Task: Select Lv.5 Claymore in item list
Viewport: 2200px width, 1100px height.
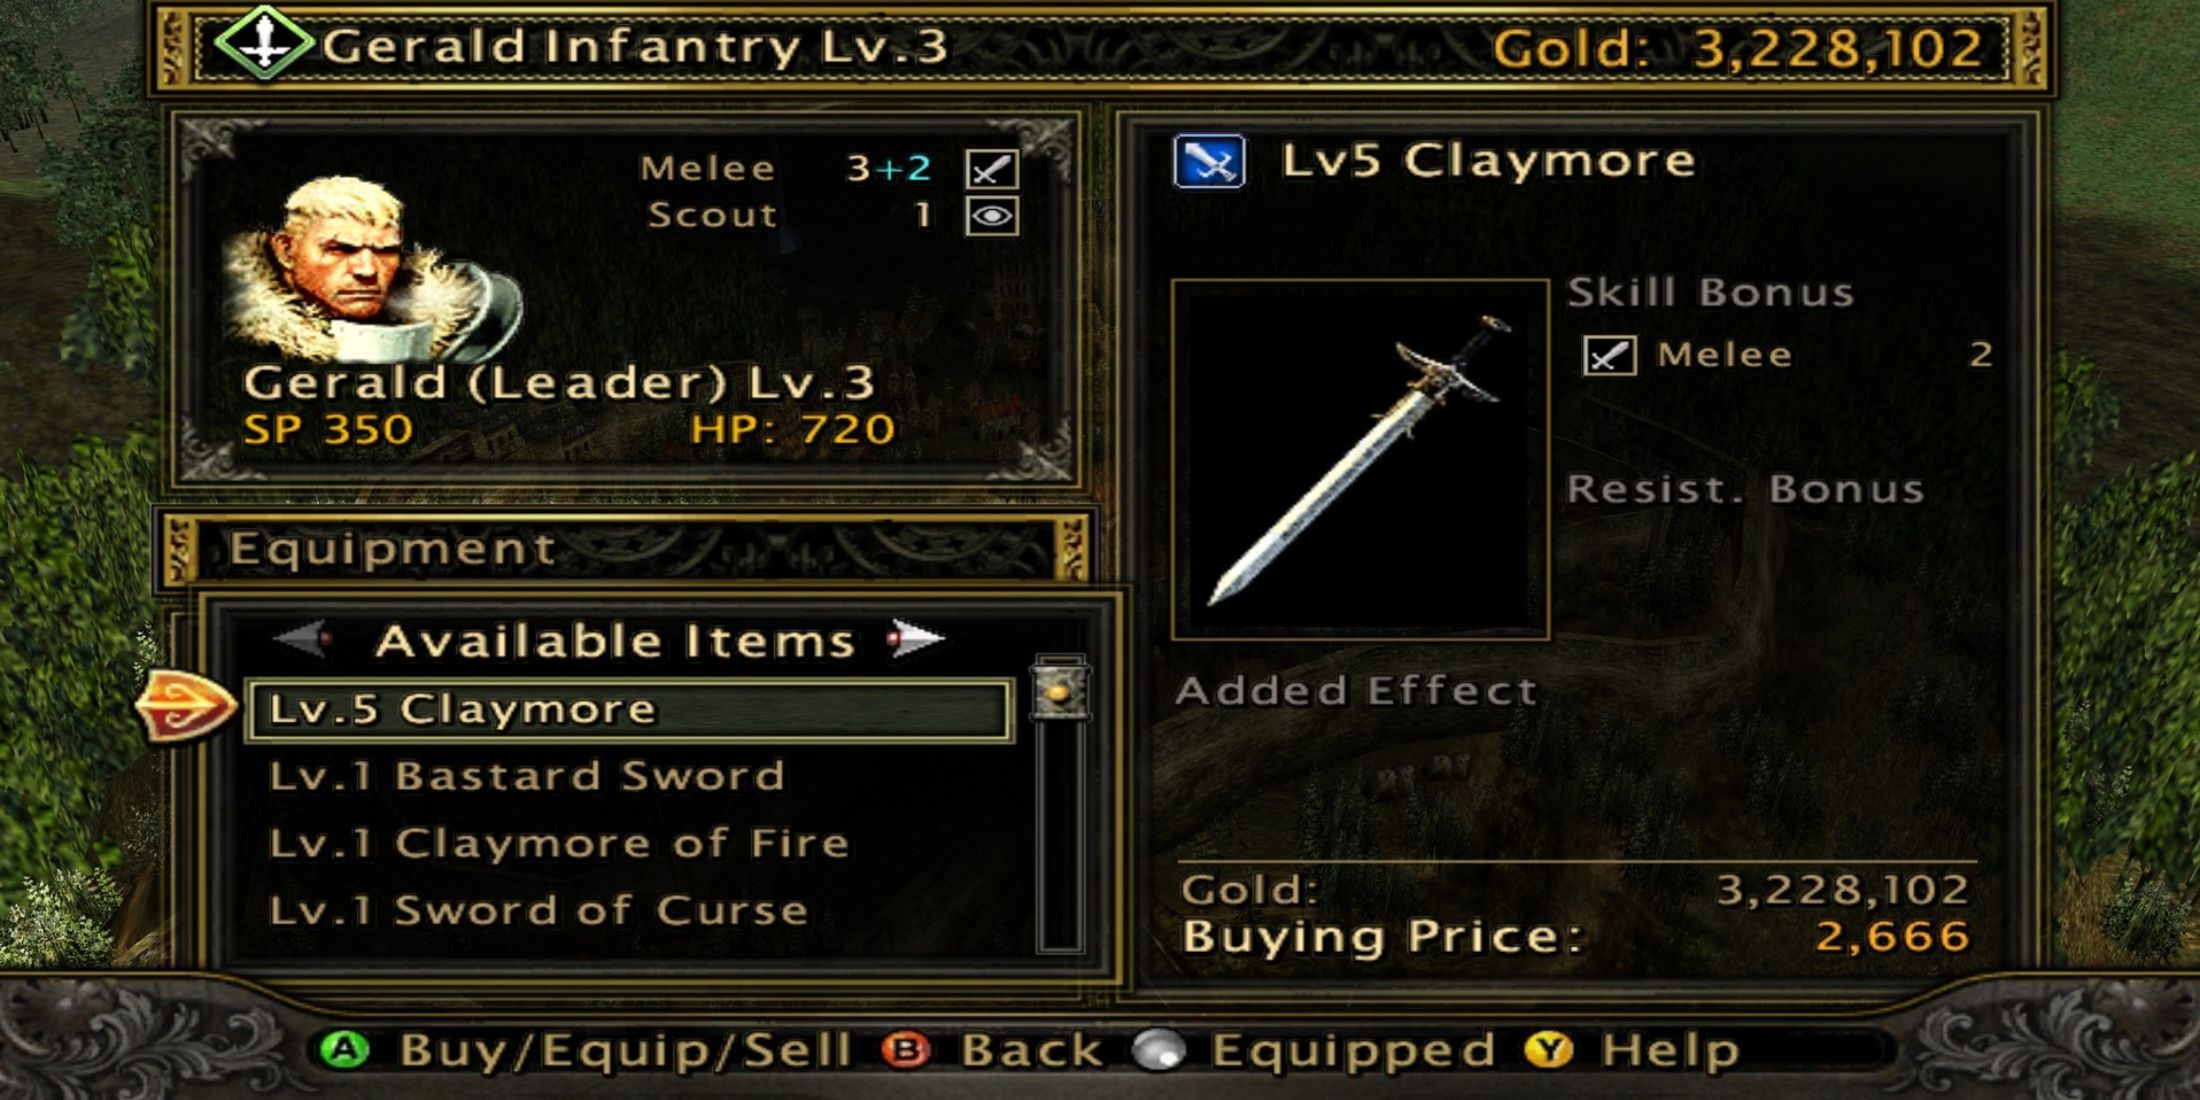Action: [630, 710]
